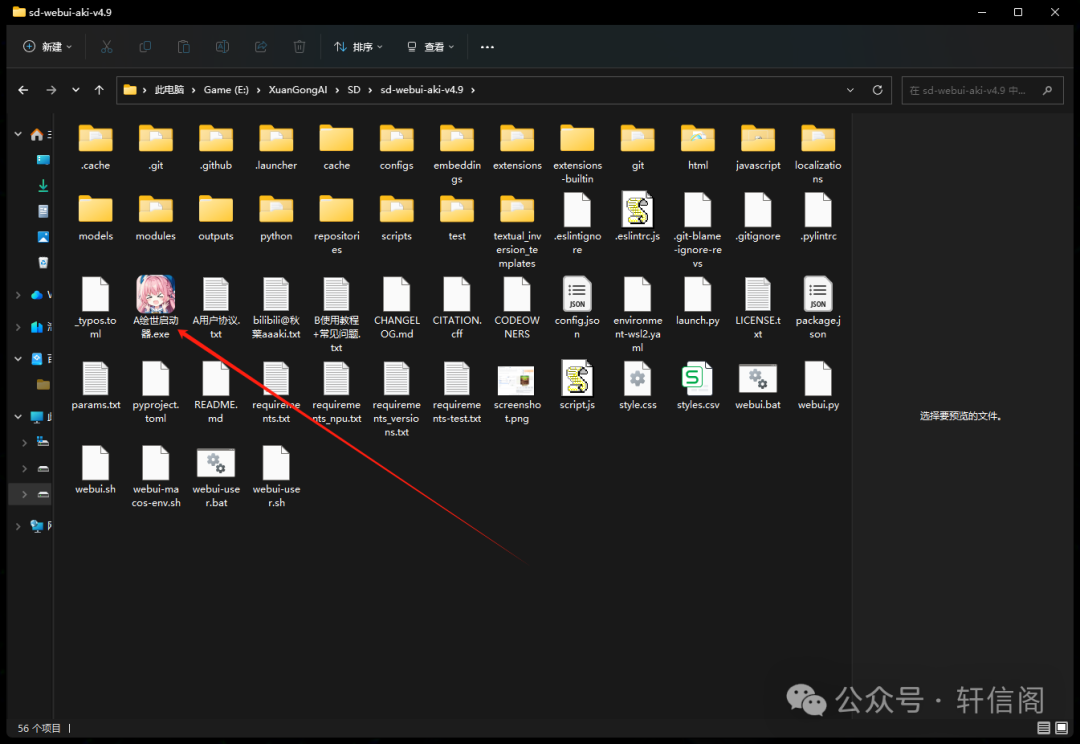Go up one folder level with the up arrow

pyautogui.click(x=99, y=90)
